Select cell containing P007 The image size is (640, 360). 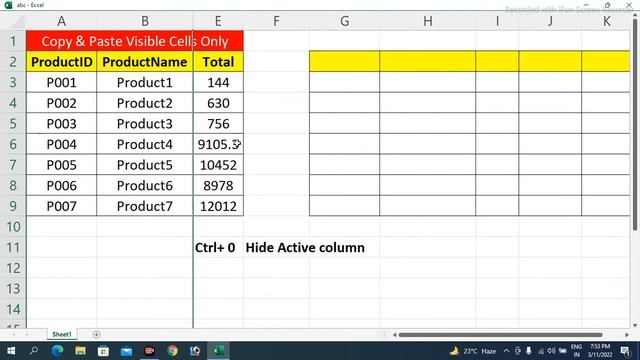point(61,206)
